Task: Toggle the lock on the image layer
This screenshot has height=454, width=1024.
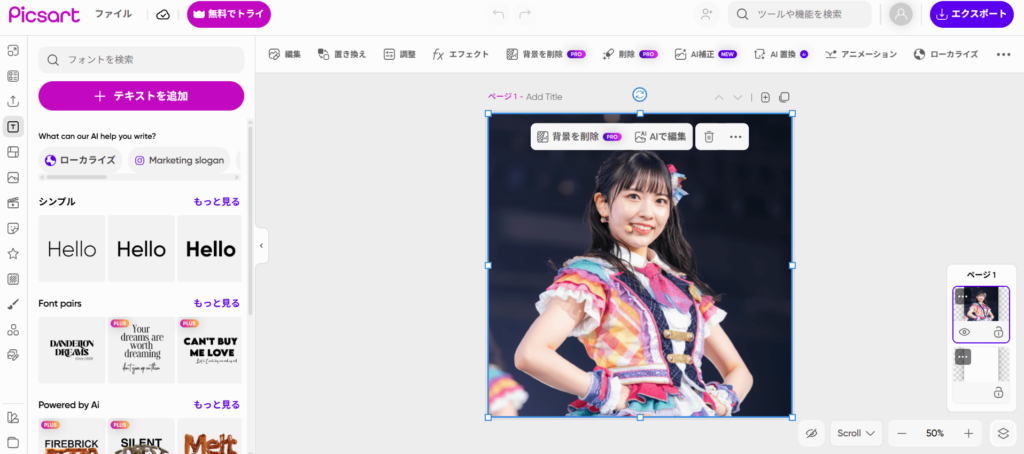Action: pyautogui.click(x=997, y=332)
